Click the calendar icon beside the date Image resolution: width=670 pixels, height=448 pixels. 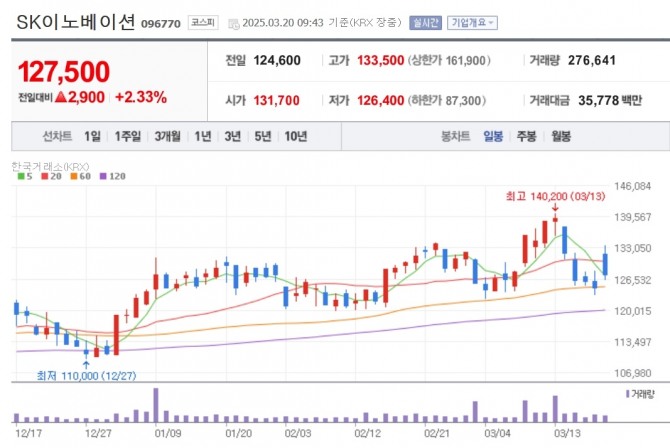click(234, 24)
